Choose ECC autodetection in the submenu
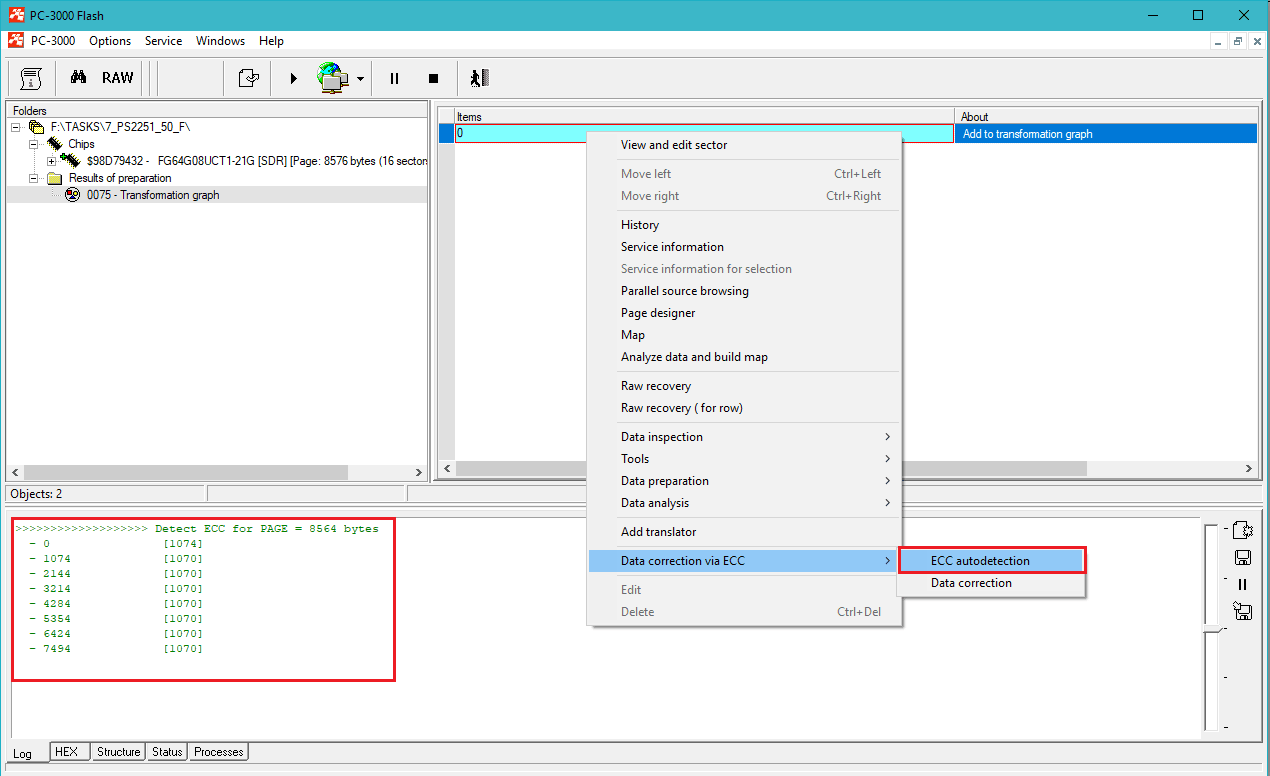Image resolution: width=1270 pixels, height=776 pixels. [991, 561]
